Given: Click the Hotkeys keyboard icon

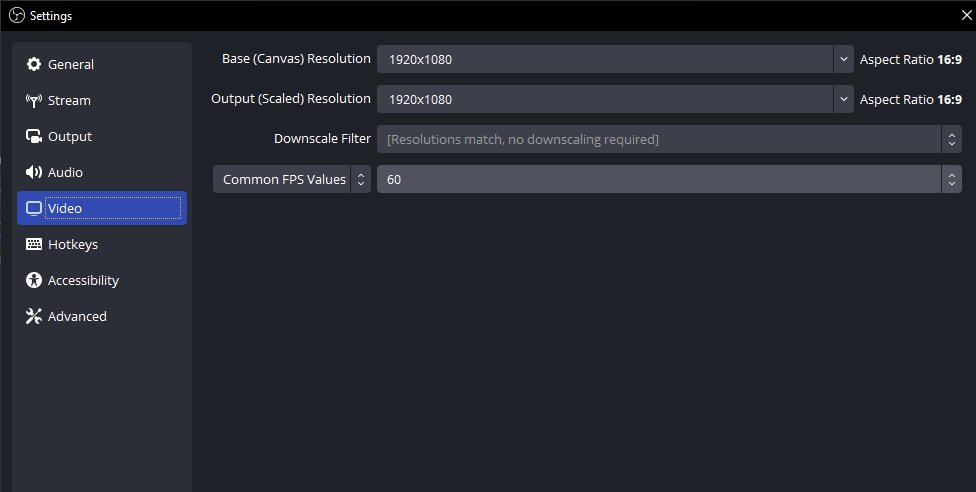Looking at the screenshot, I should tap(34, 244).
